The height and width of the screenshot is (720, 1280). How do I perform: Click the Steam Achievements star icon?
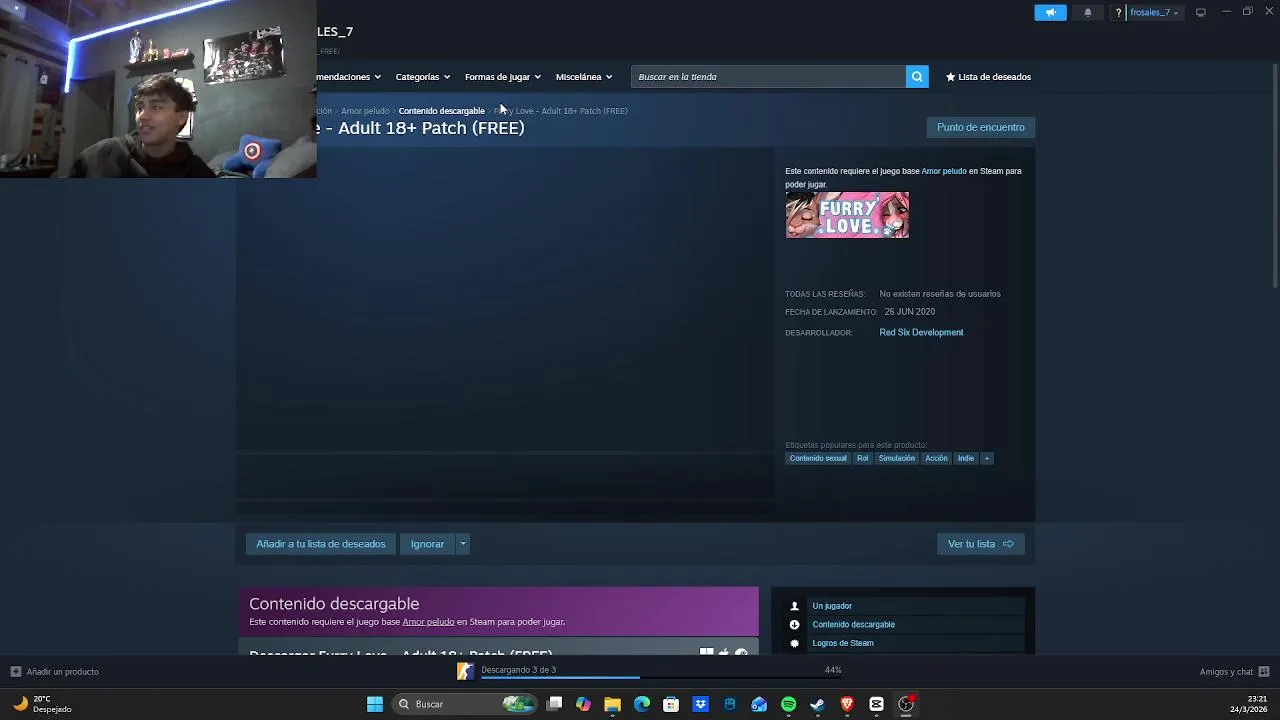795,643
